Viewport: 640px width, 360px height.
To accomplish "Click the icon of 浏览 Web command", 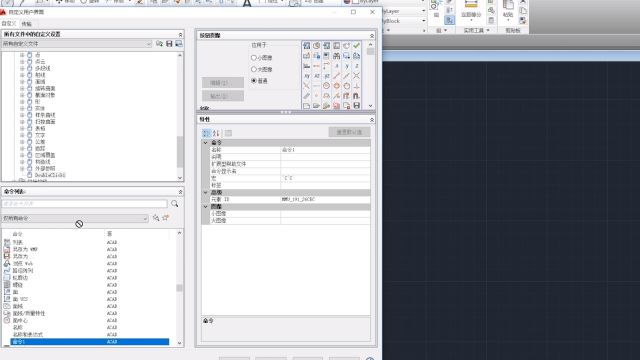I will tap(7, 263).
